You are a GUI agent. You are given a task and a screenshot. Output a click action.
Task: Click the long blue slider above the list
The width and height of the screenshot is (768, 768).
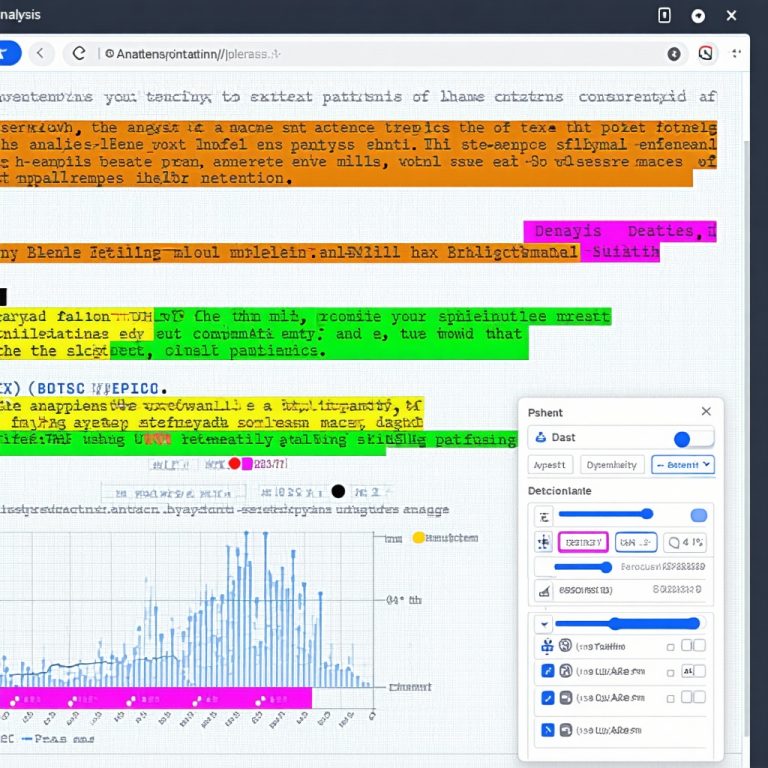click(x=627, y=624)
